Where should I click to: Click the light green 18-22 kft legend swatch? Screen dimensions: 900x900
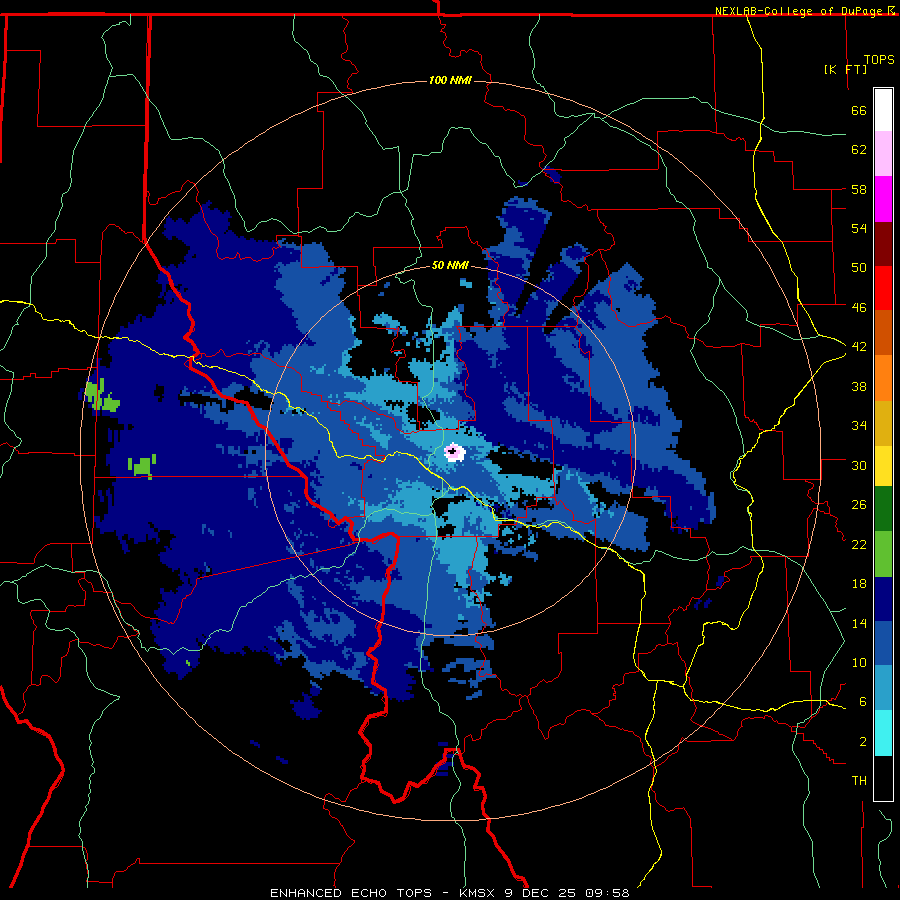(883, 554)
